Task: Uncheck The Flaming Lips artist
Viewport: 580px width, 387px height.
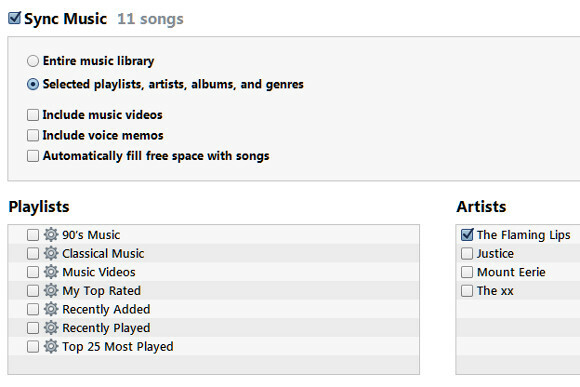Action: pos(467,235)
